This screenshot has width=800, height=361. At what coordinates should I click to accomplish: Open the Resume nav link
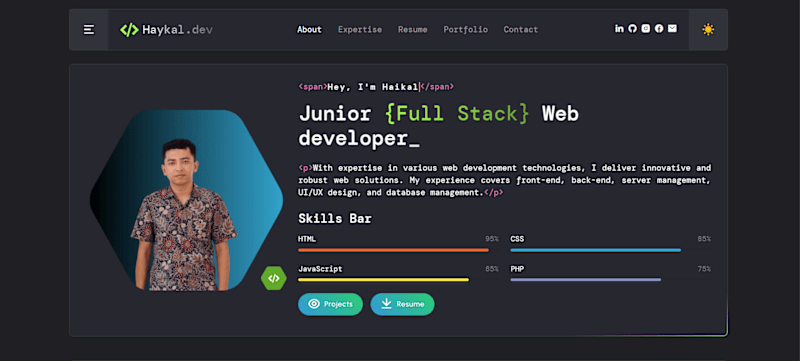click(x=413, y=30)
